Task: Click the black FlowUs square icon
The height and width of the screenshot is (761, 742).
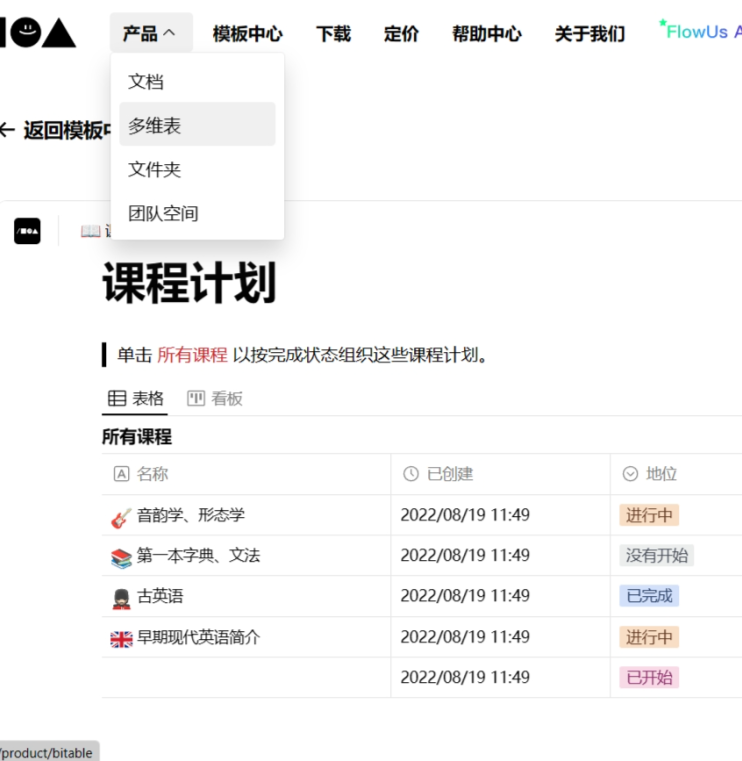Action: click(x=27, y=231)
